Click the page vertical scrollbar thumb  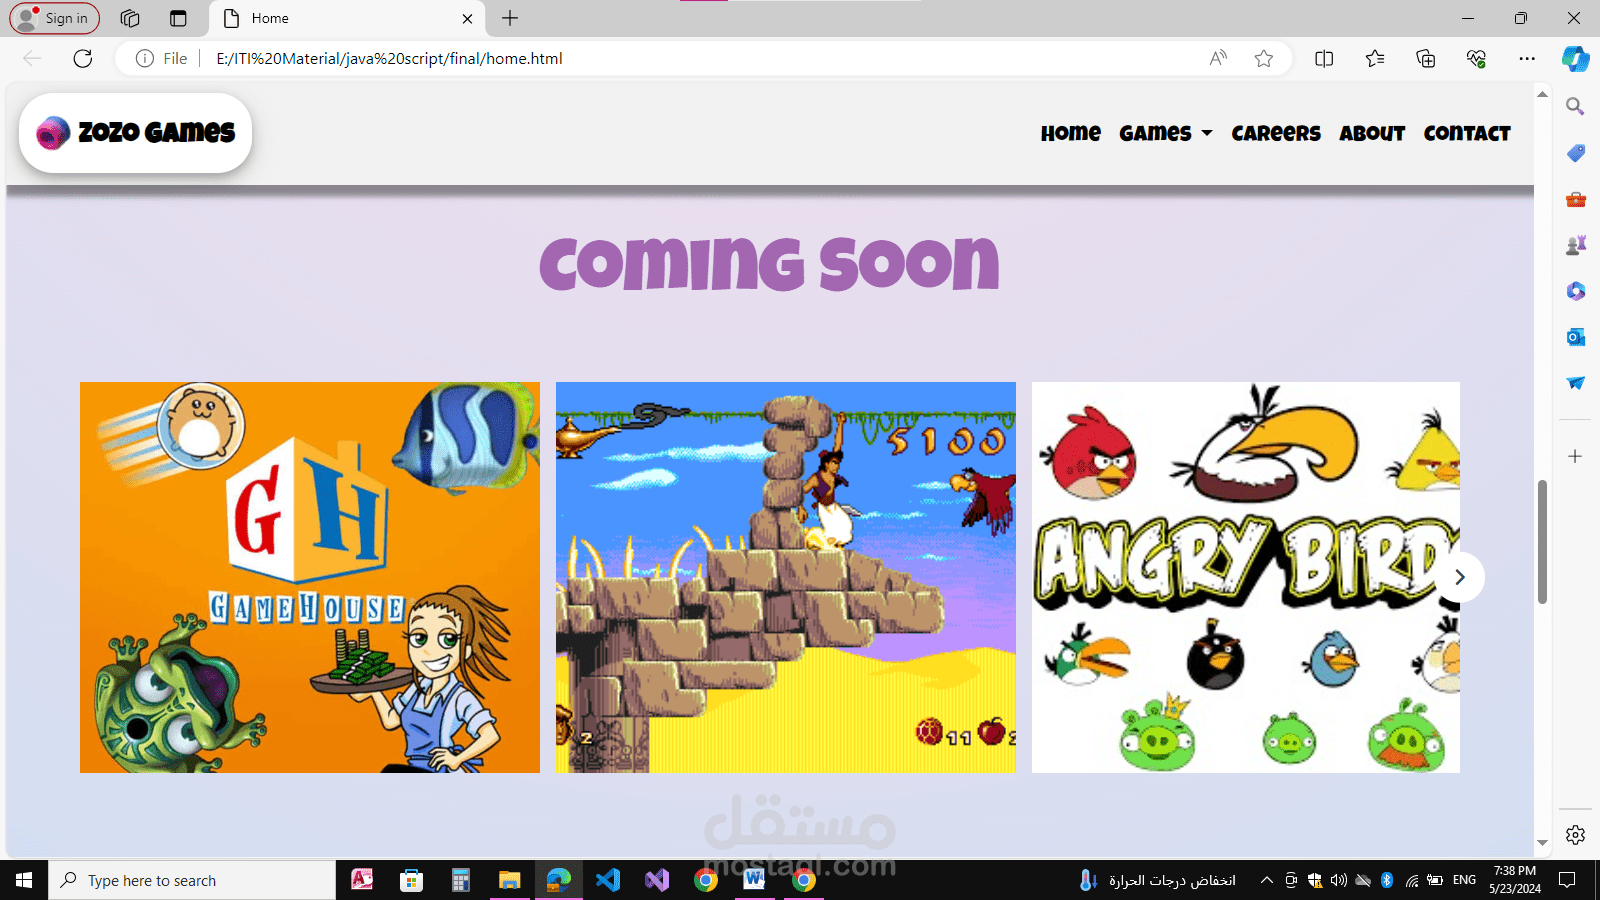(1542, 542)
